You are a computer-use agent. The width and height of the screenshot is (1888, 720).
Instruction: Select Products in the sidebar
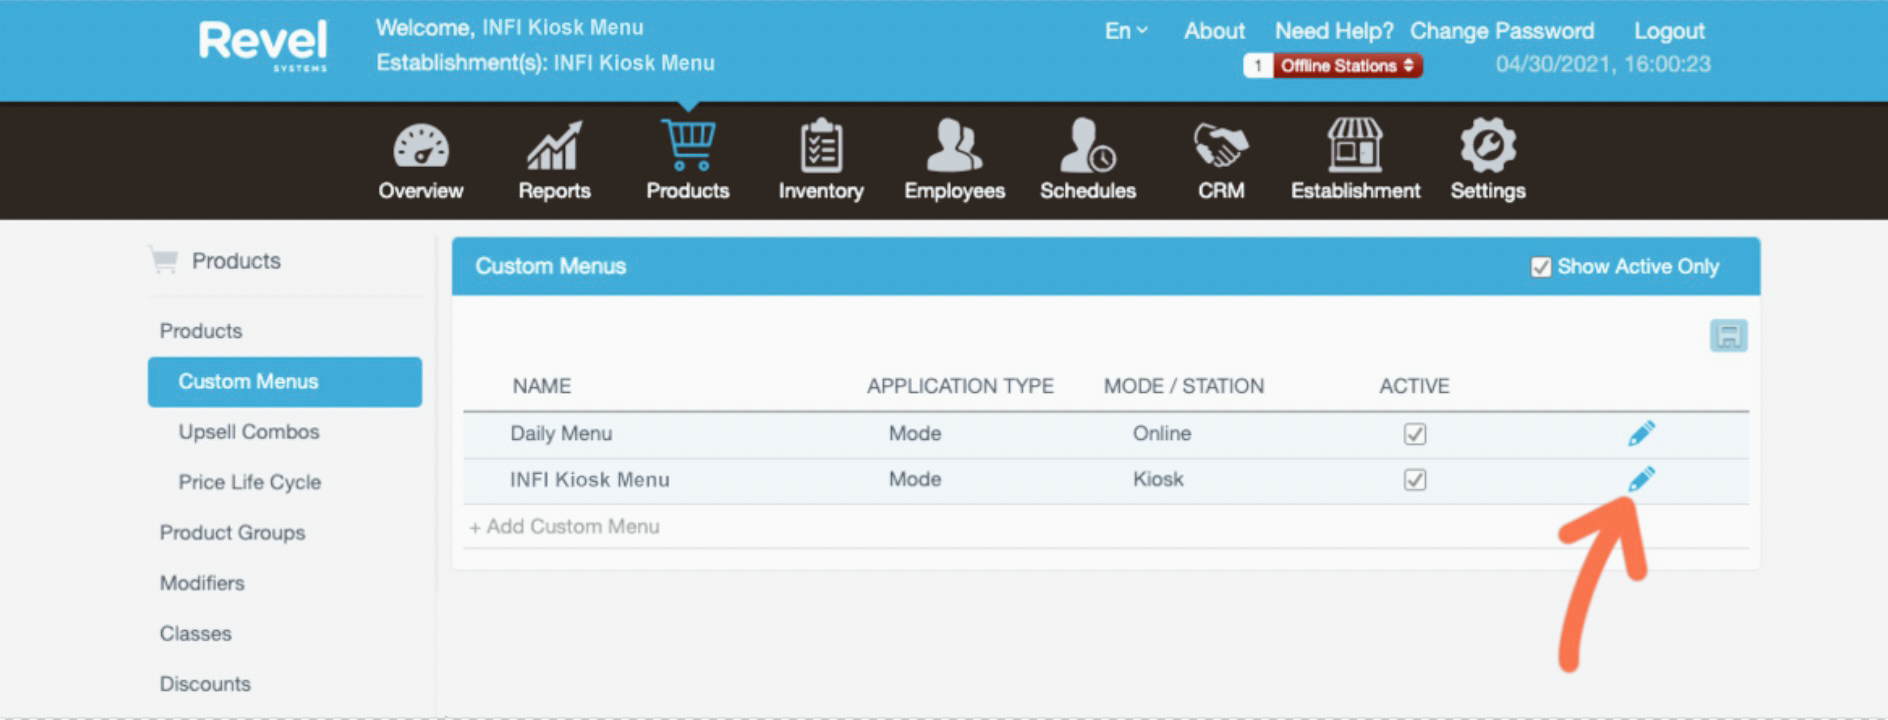(201, 331)
